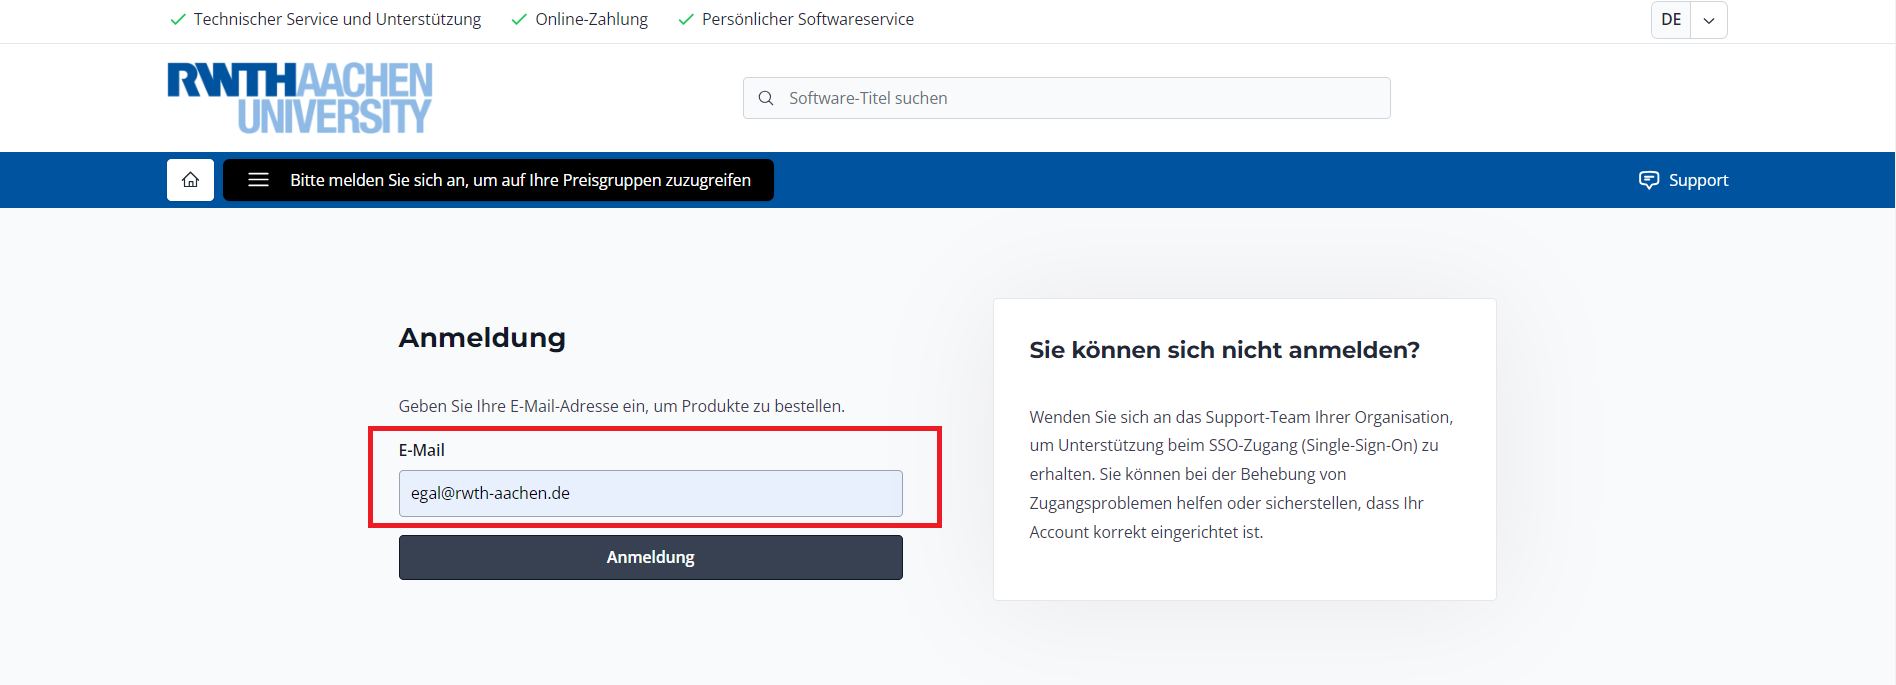
Task: Click the Support chat bubble icon
Action: [1648, 180]
